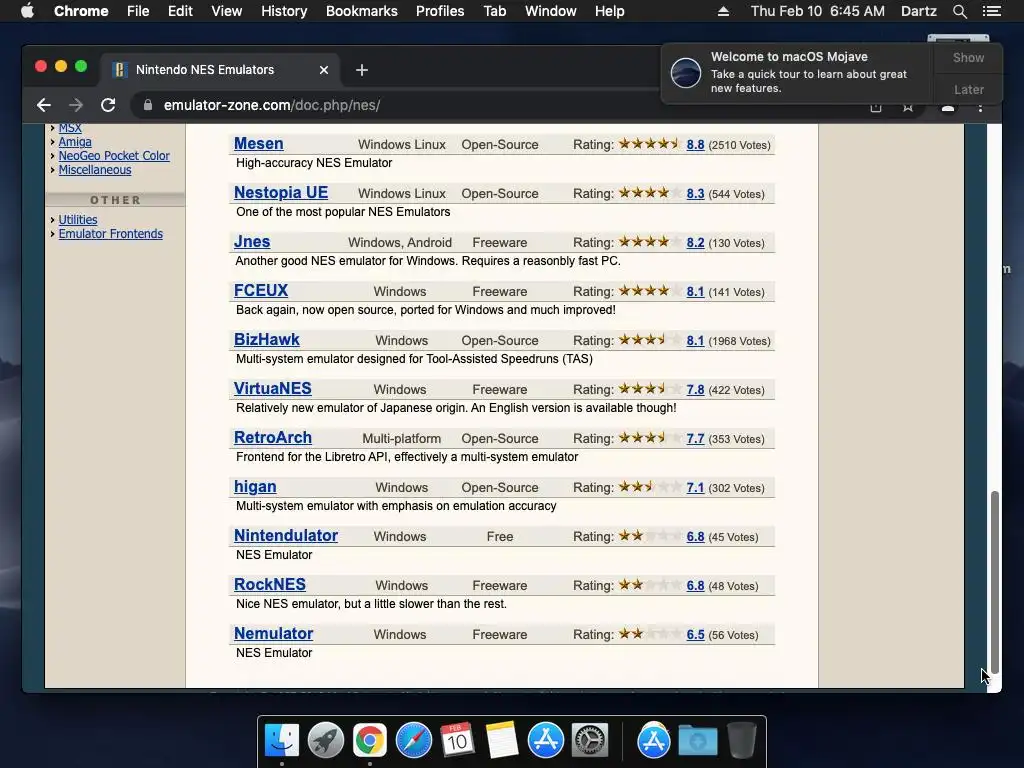Open Safari compass in Dock
Image resolution: width=1024 pixels, height=768 pixels.
(413, 741)
